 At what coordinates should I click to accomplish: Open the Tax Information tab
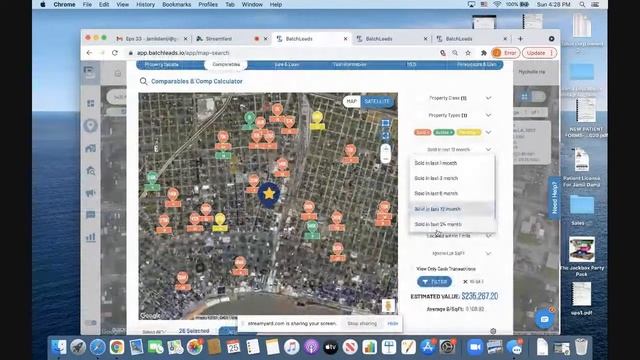[349, 64]
